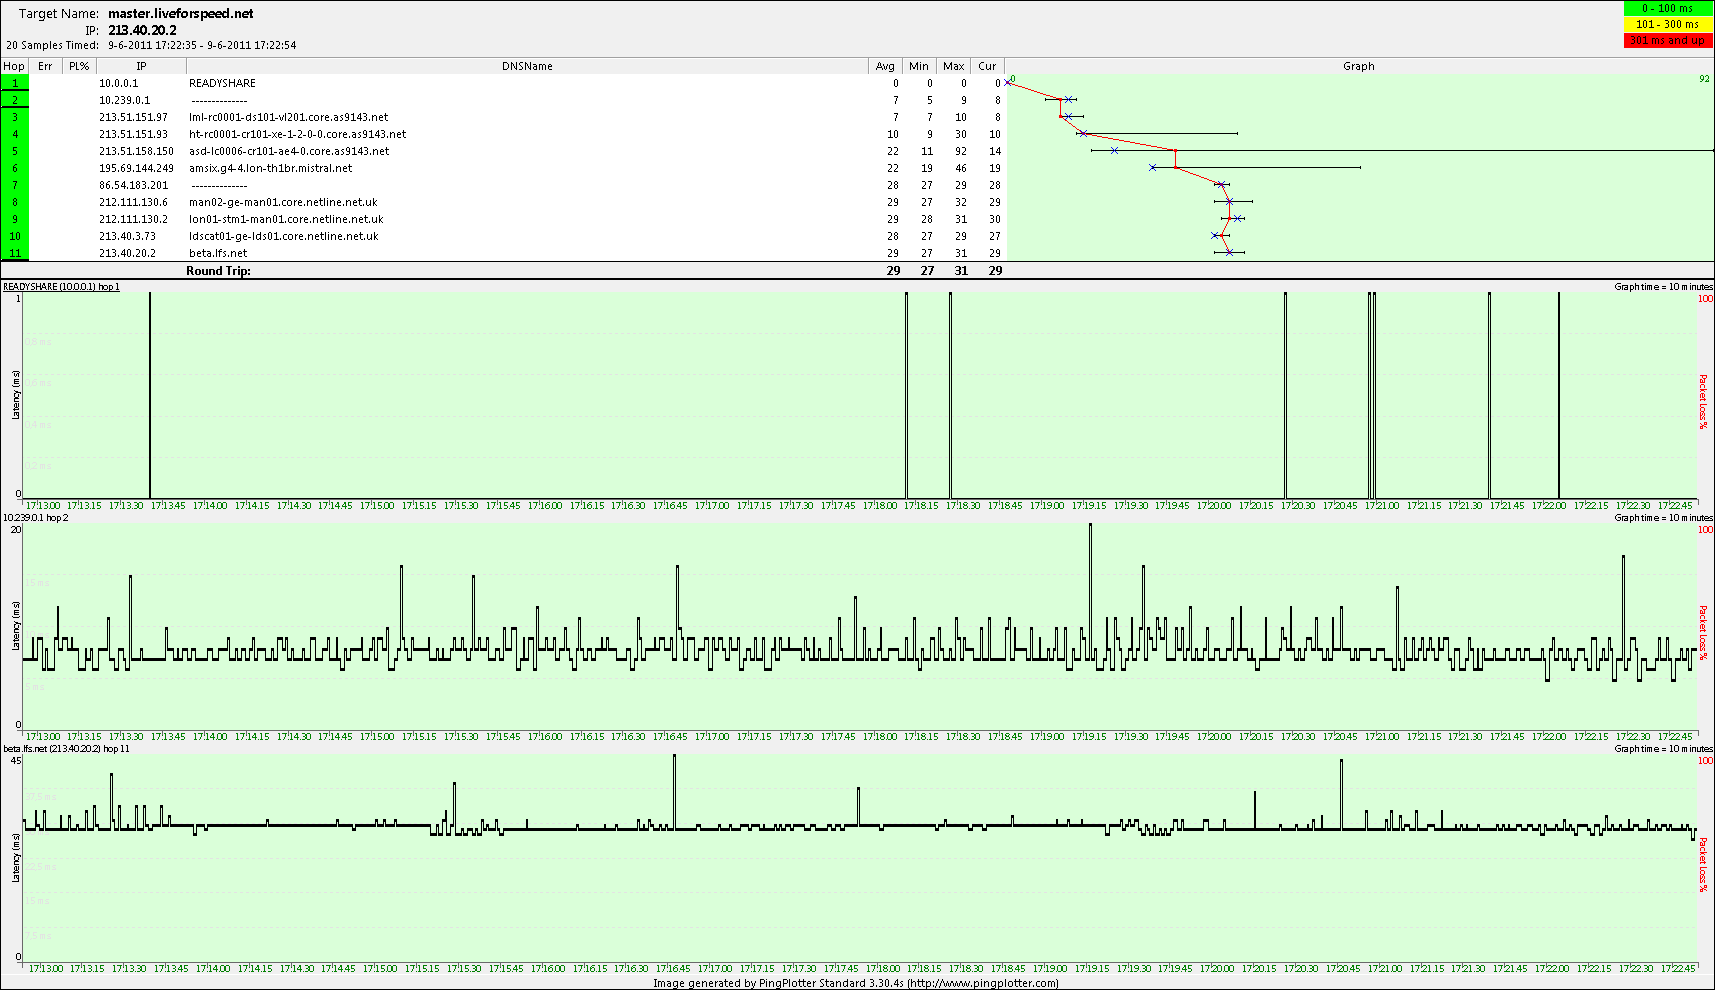Viewport: 1715px width, 990px height.
Task: Click the Max value 92 in hop 5 row
Action: point(960,151)
